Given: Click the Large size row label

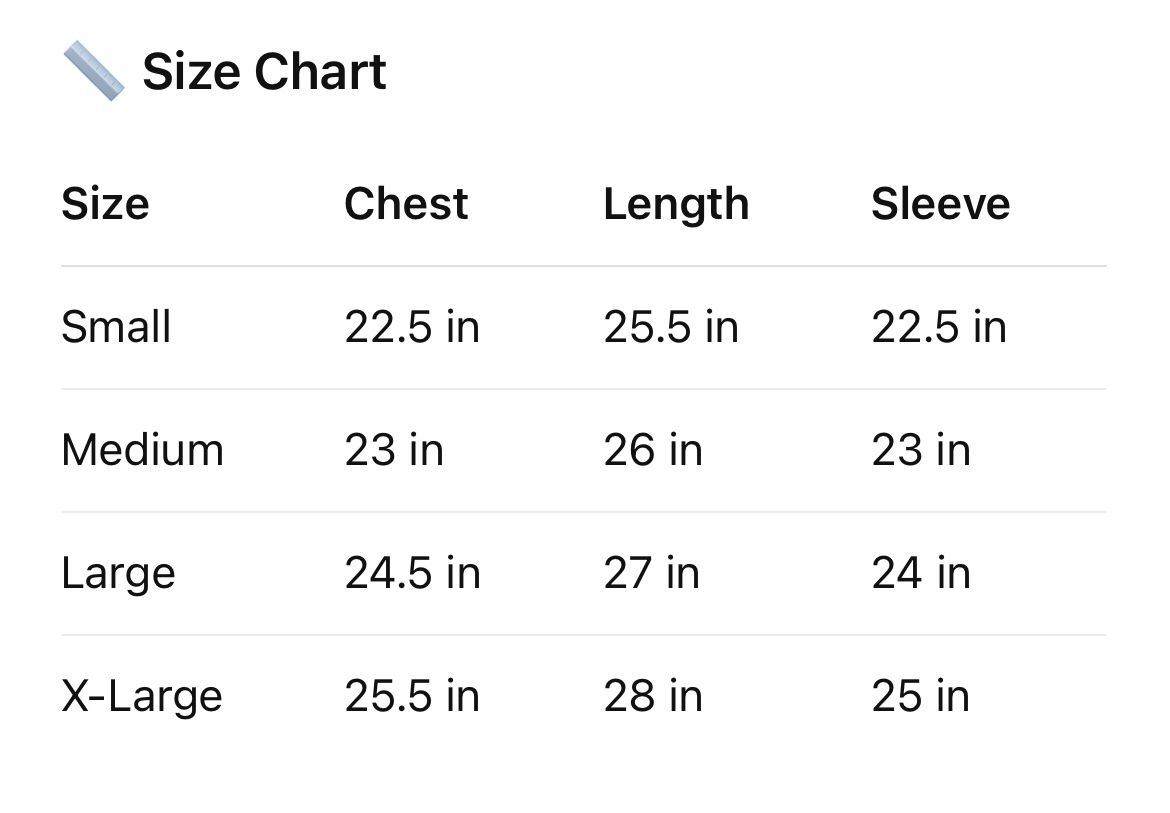Looking at the screenshot, I should tap(118, 574).
